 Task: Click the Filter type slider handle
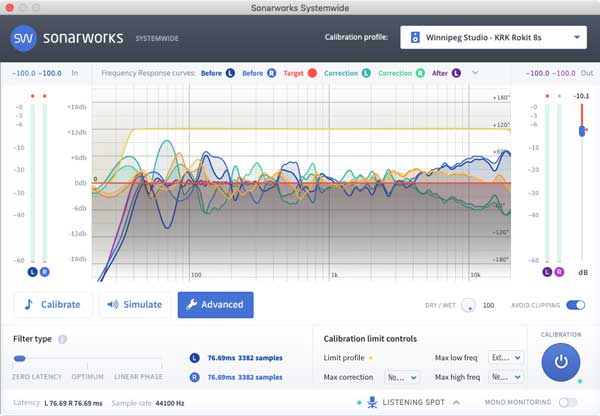[x=20, y=359]
